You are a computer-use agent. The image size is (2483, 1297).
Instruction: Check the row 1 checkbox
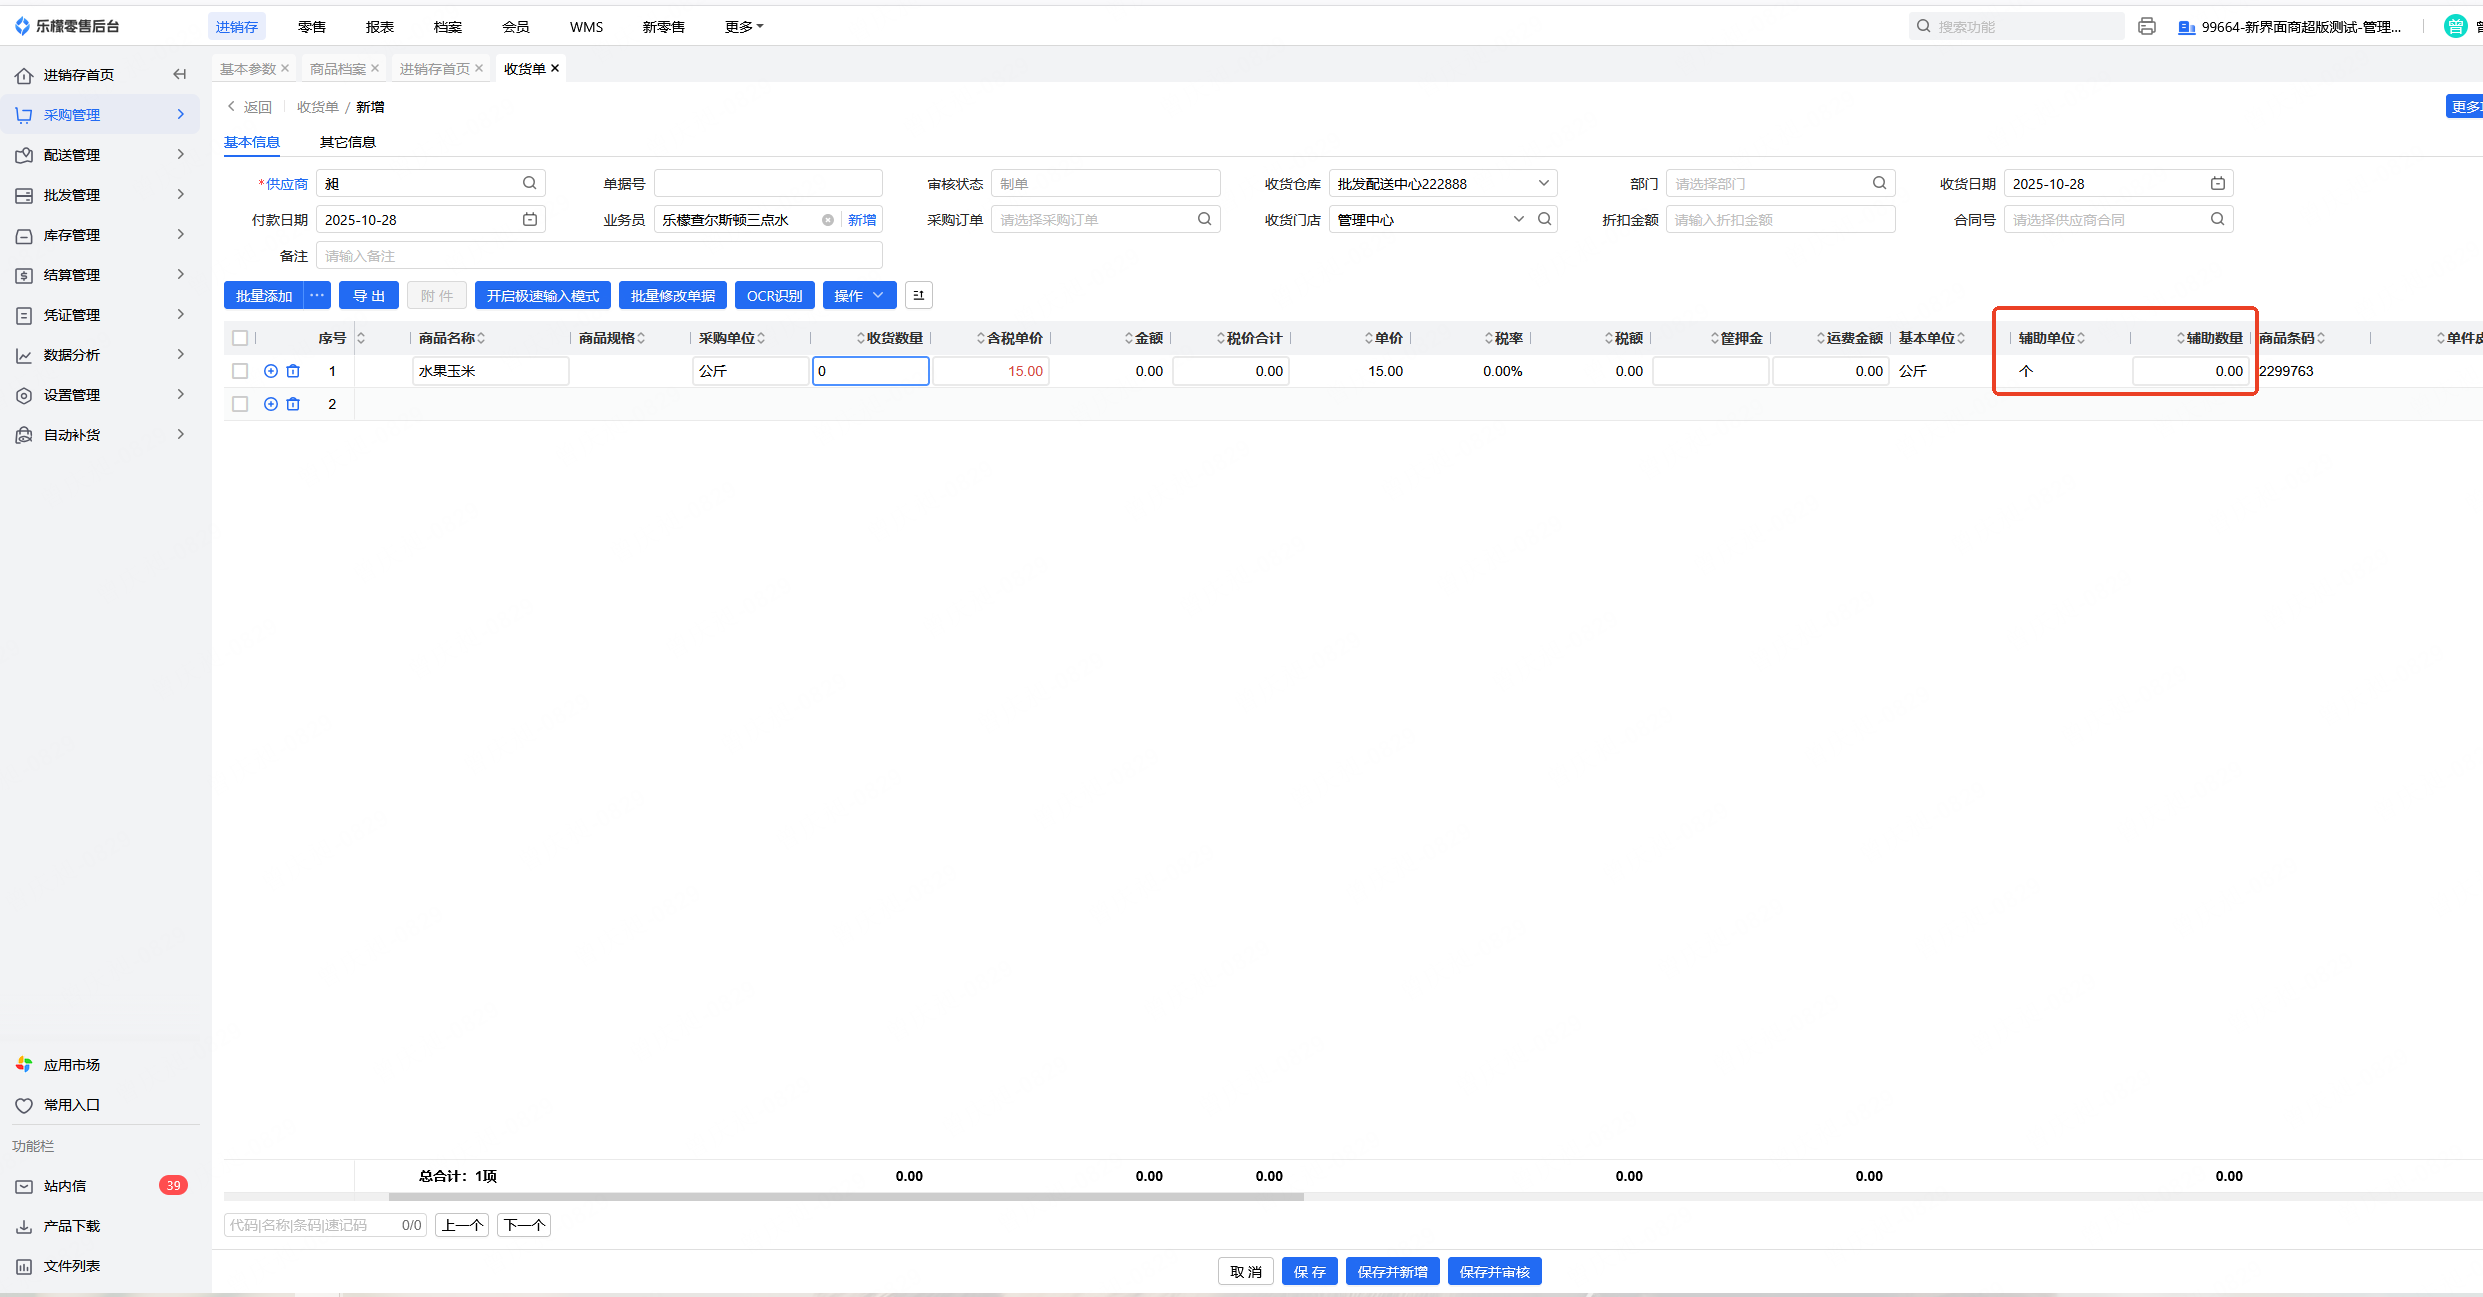click(240, 371)
